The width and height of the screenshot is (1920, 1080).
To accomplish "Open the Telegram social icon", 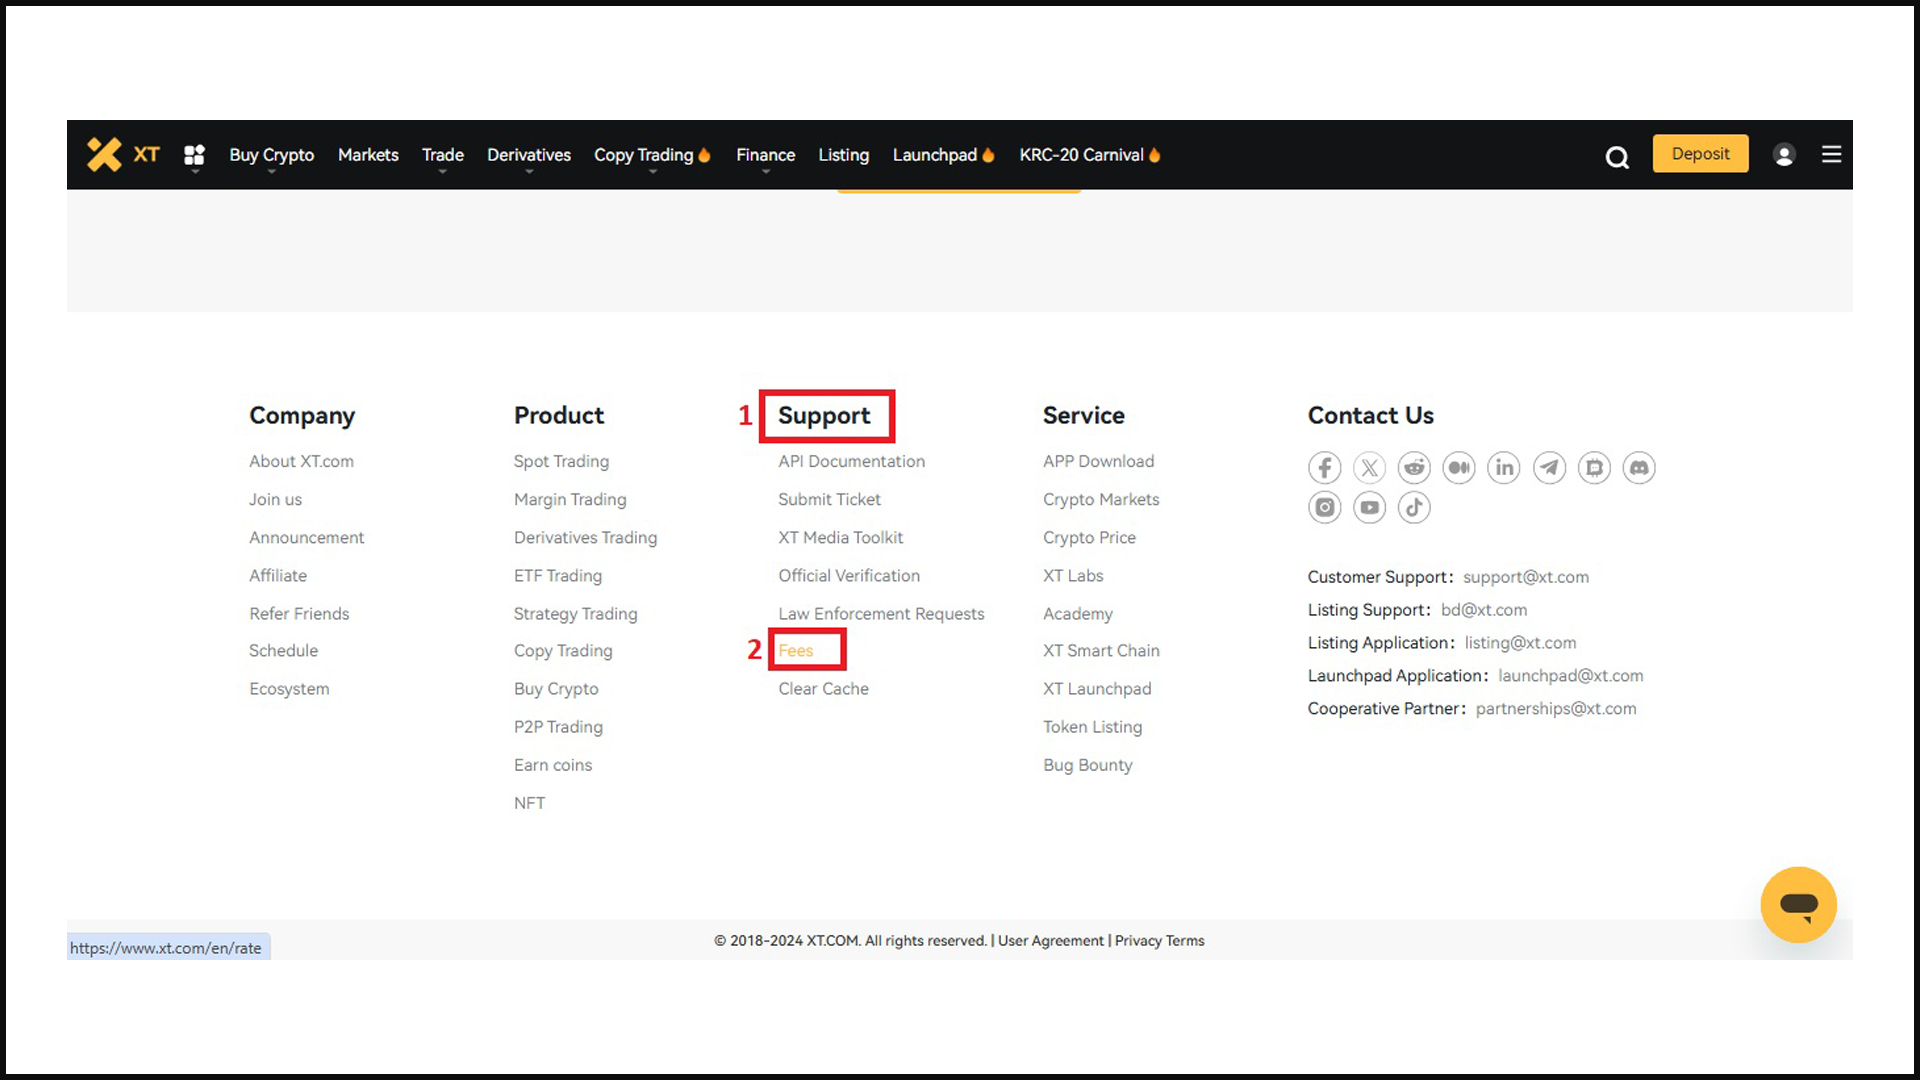I will [x=1549, y=467].
